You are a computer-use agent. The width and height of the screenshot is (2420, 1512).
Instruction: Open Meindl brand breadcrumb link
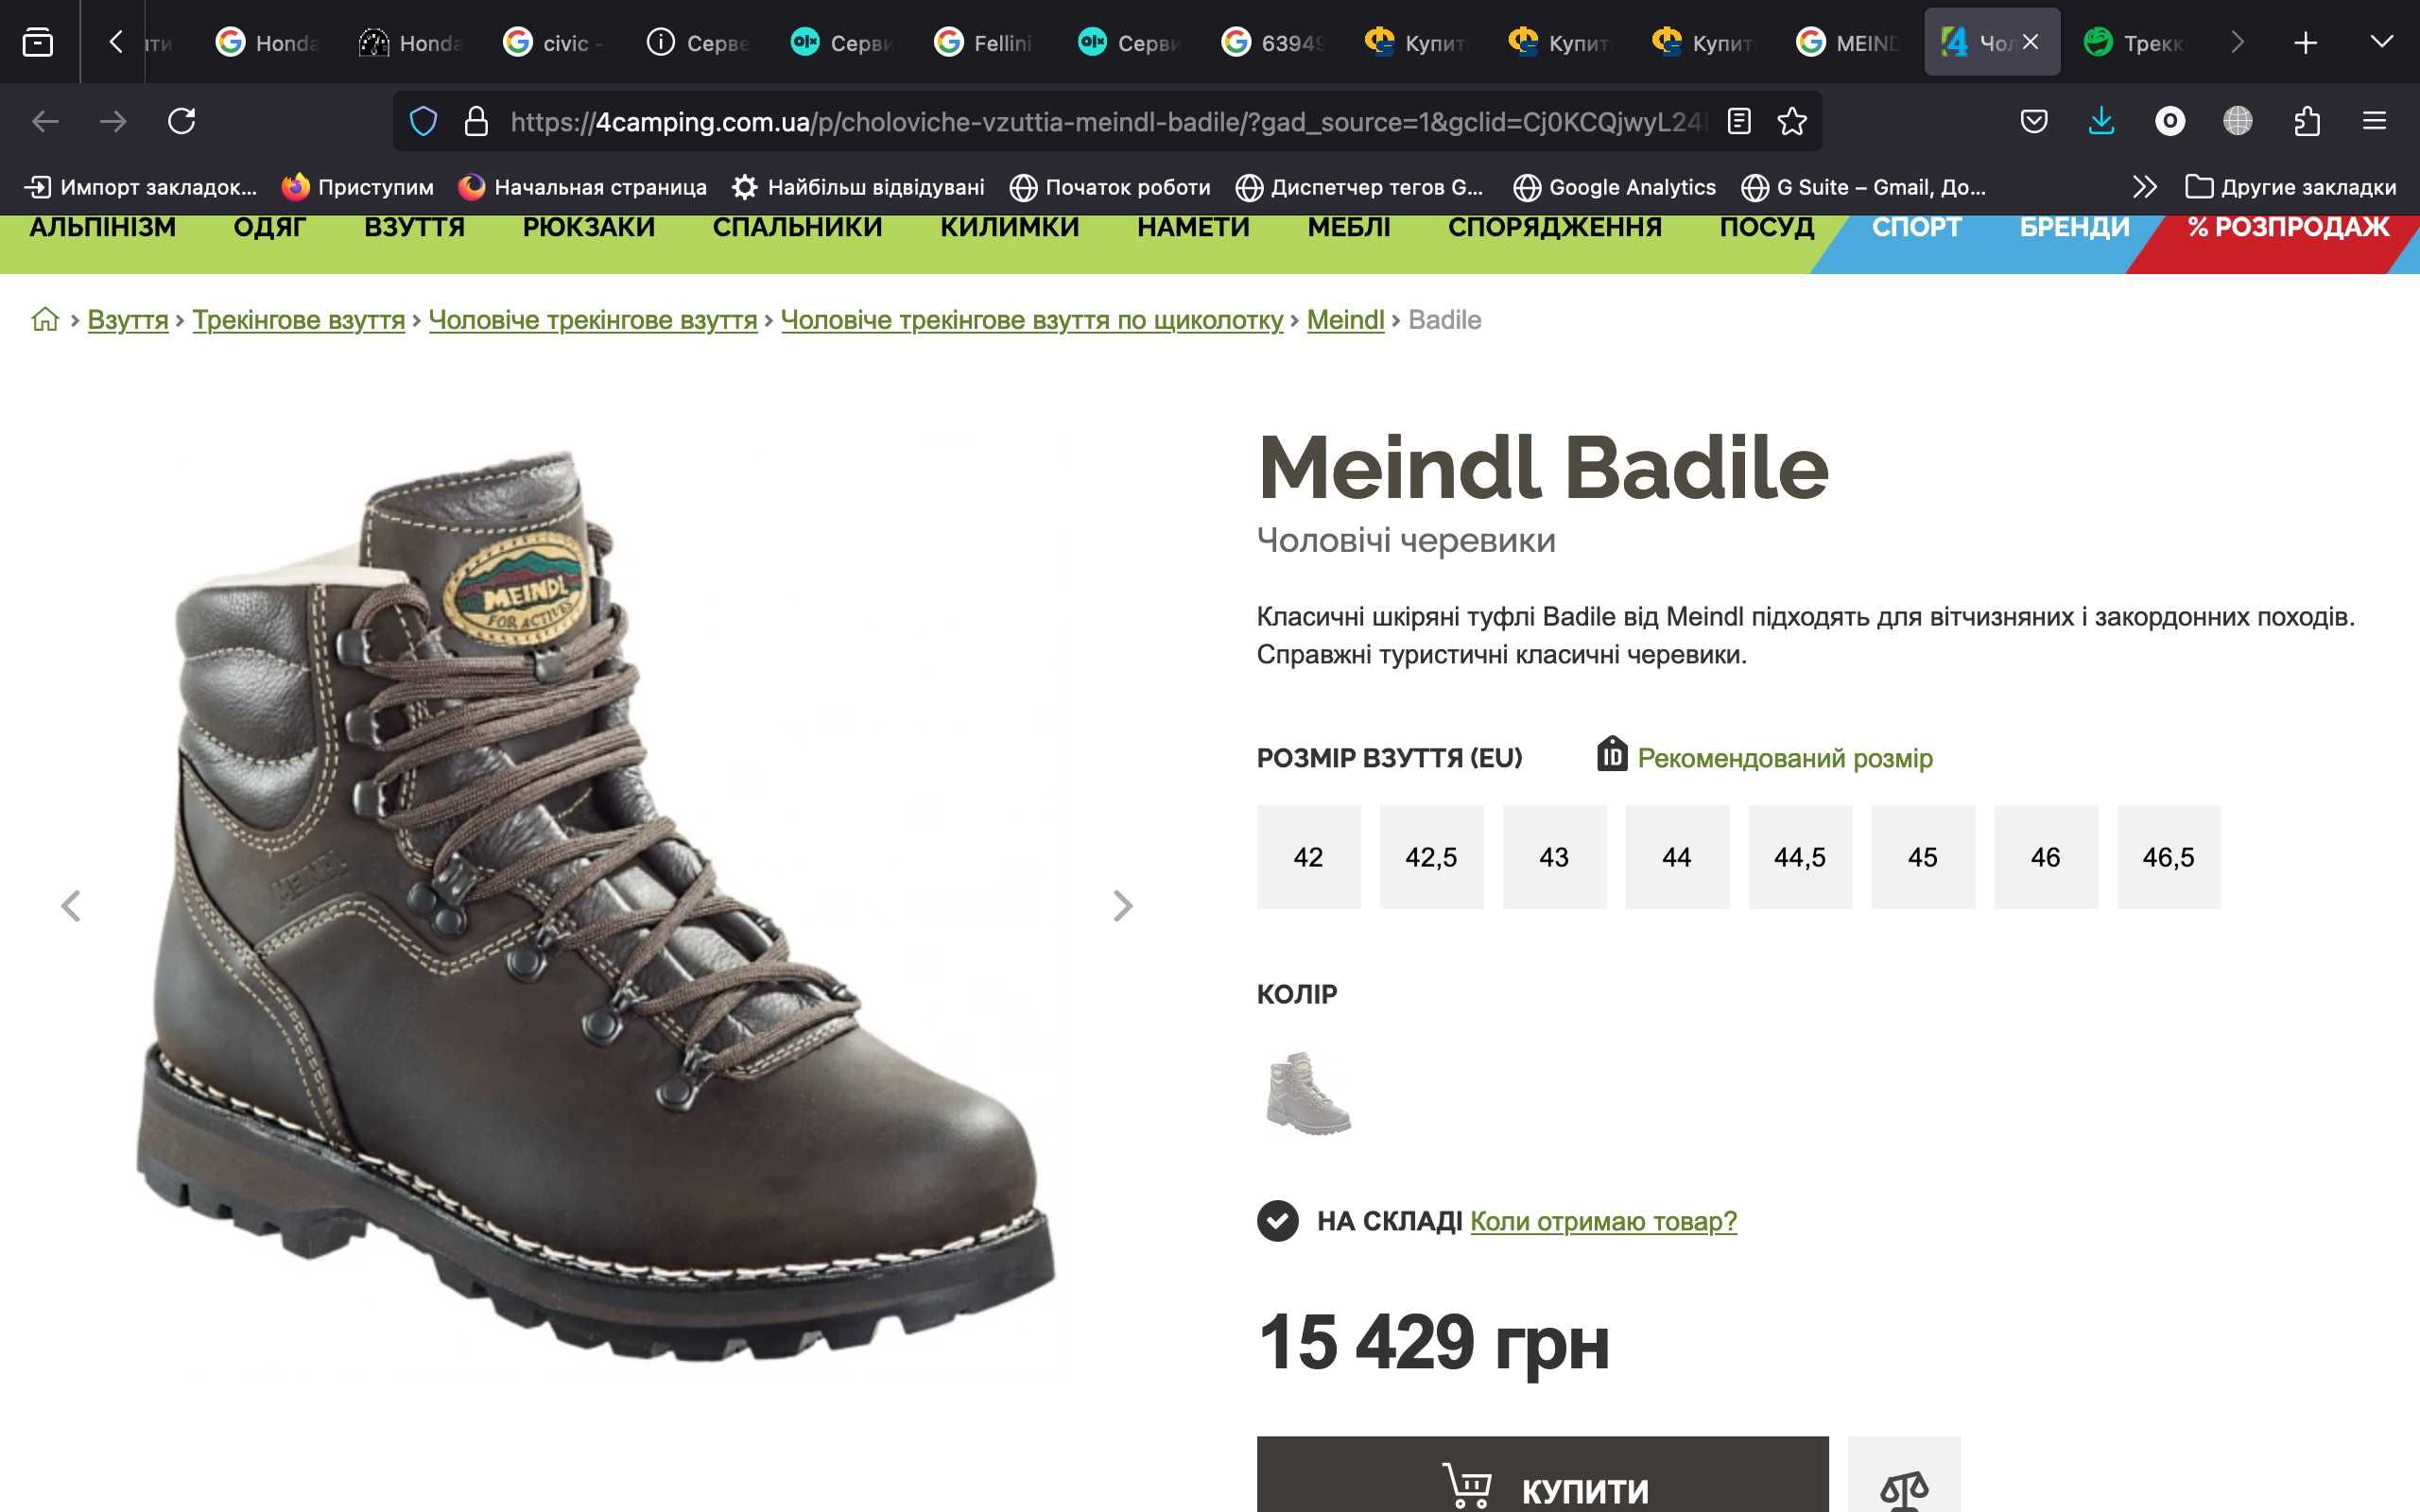[x=1345, y=320]
